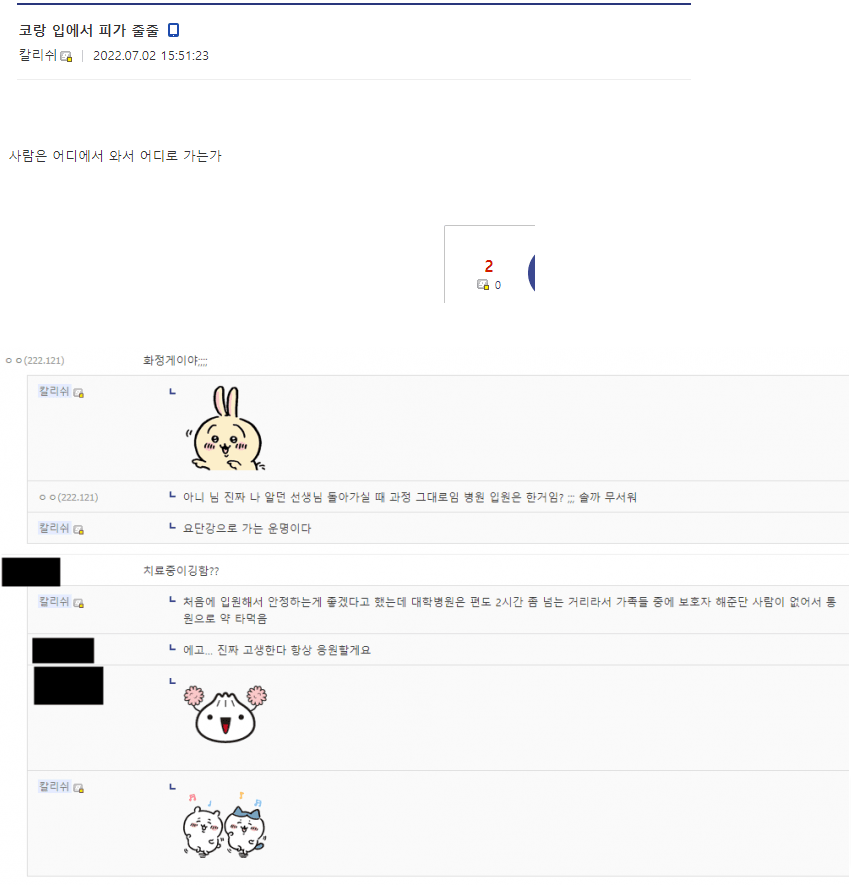The height and width of the screenshot is (885, 851).
Task: Click the fixed-nick icon in the recommend box
Action: point(483,284)
